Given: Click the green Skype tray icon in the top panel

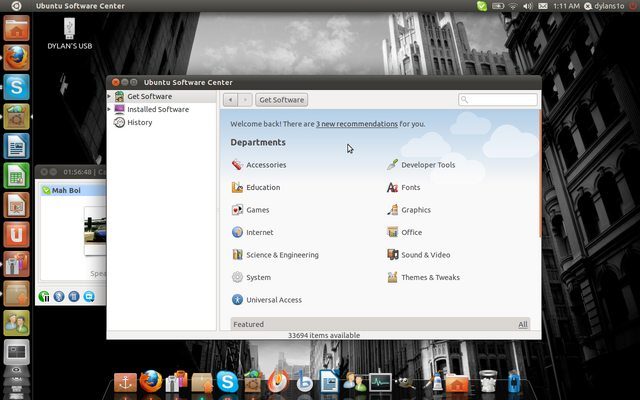Looking at the screenshot, I should click(x=482, y=6).
